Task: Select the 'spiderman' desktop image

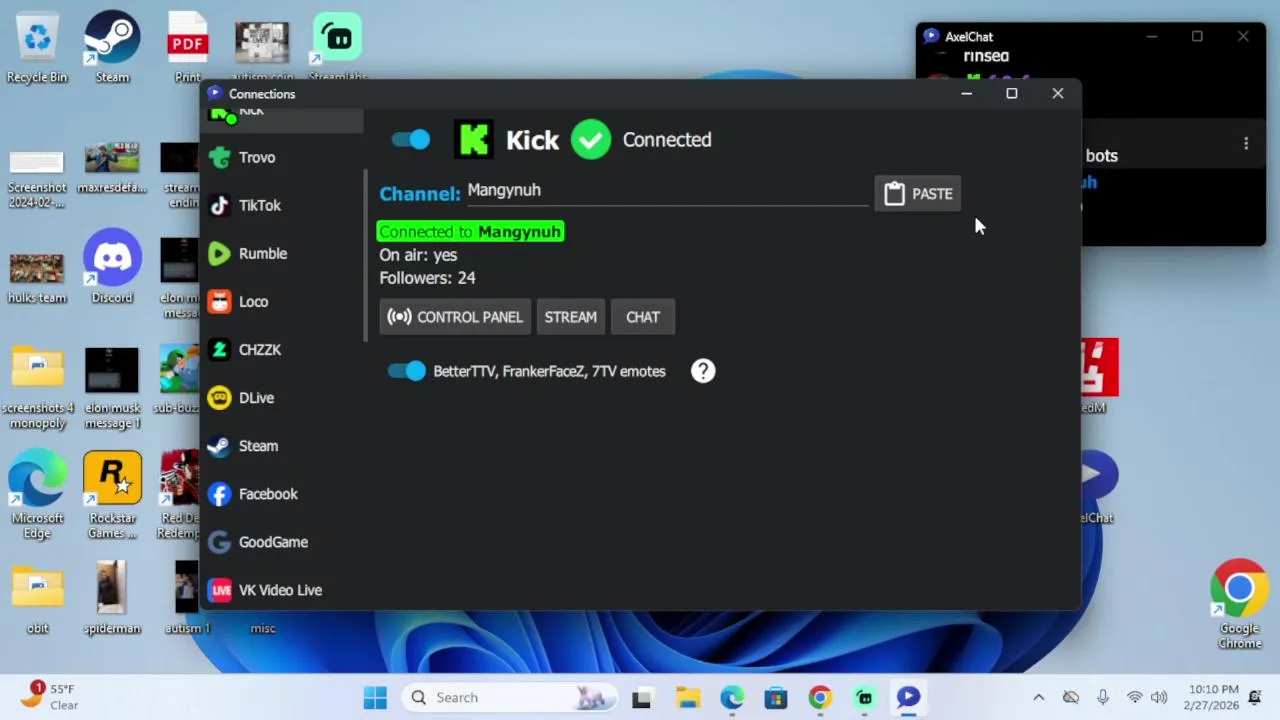Action: tap(112, 597)
